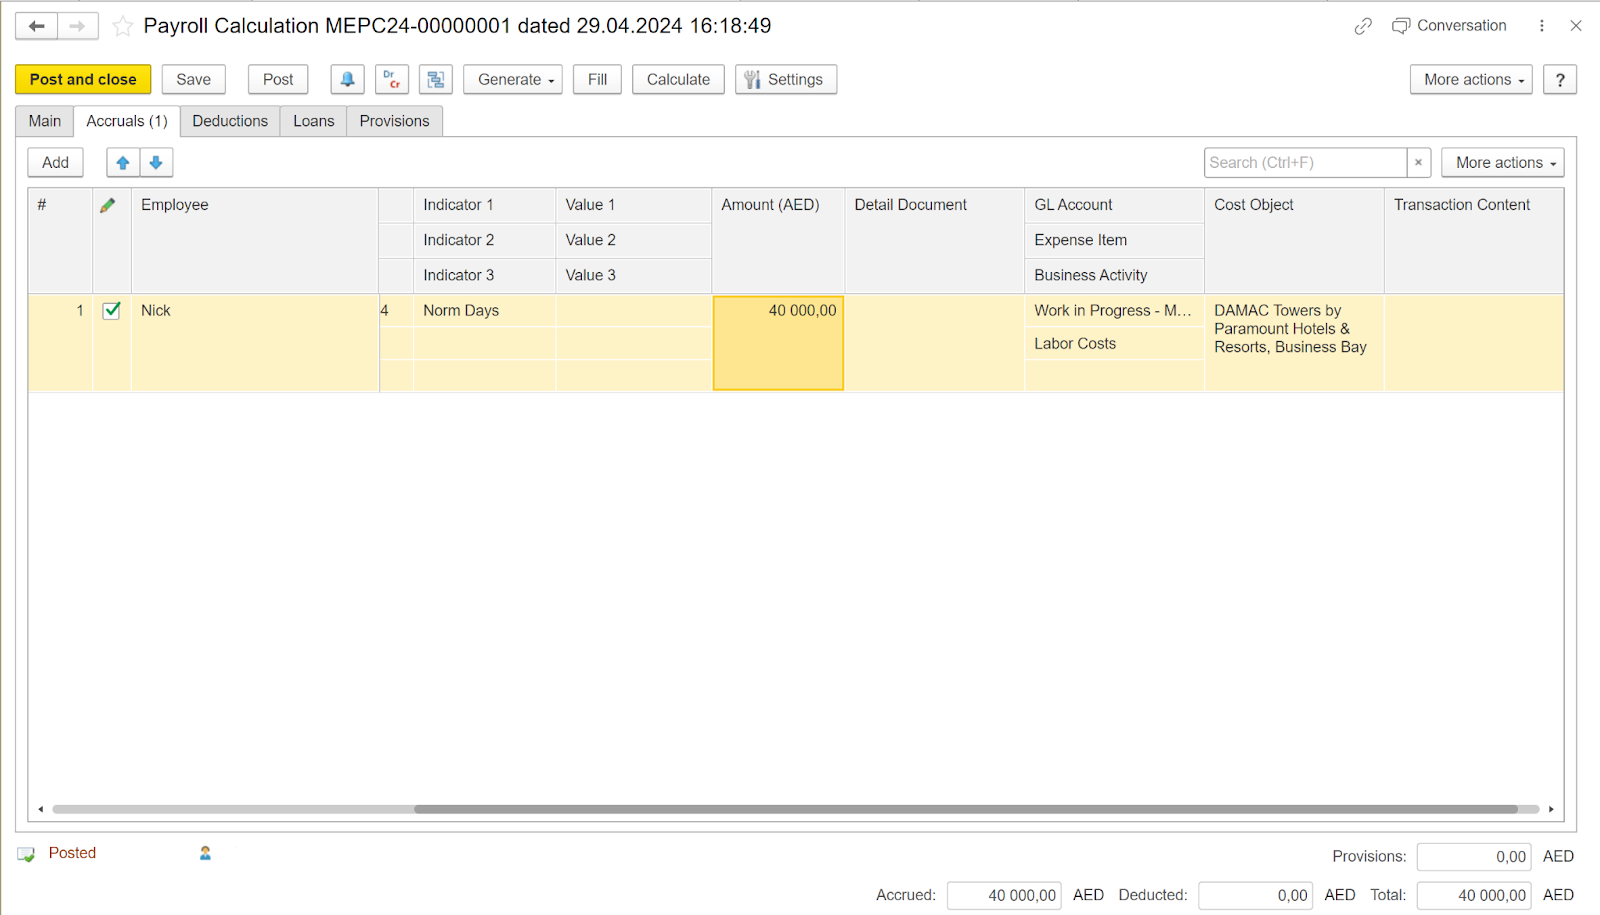Click the Post and close button

pos(83,79)
